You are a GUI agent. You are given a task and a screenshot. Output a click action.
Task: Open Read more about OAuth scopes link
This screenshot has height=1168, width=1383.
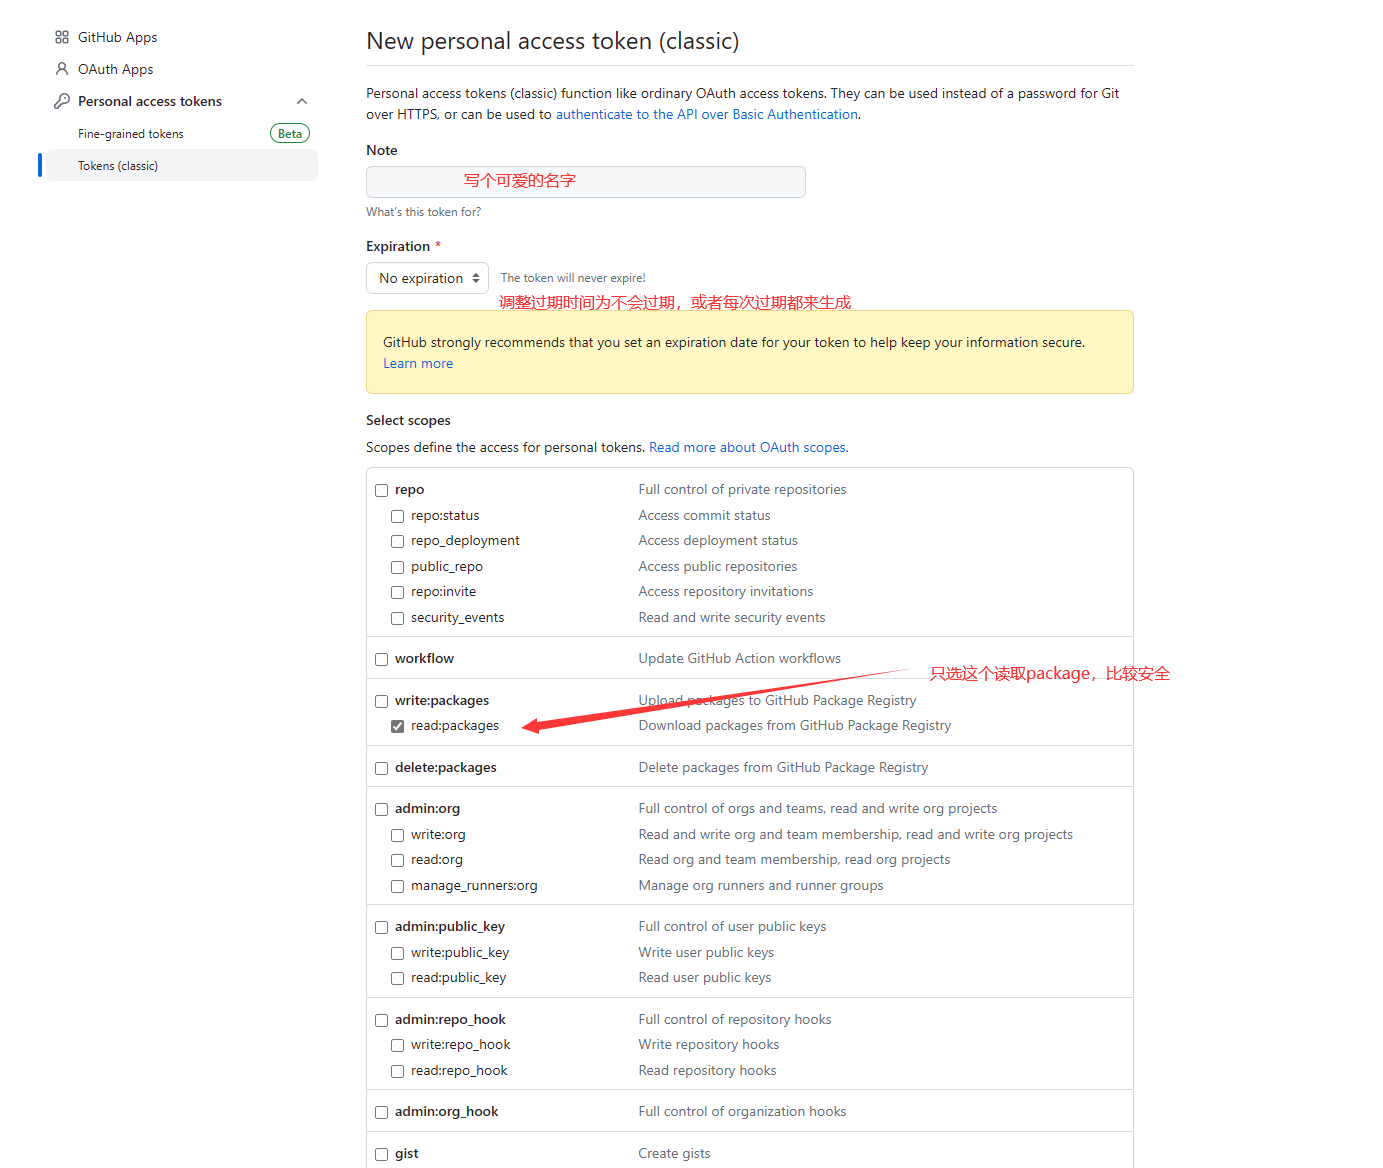pyautogui.click(x=747, y=447)
